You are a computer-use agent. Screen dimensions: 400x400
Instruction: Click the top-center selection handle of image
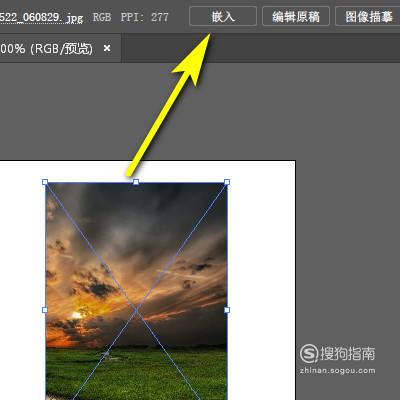coord(136,182)
